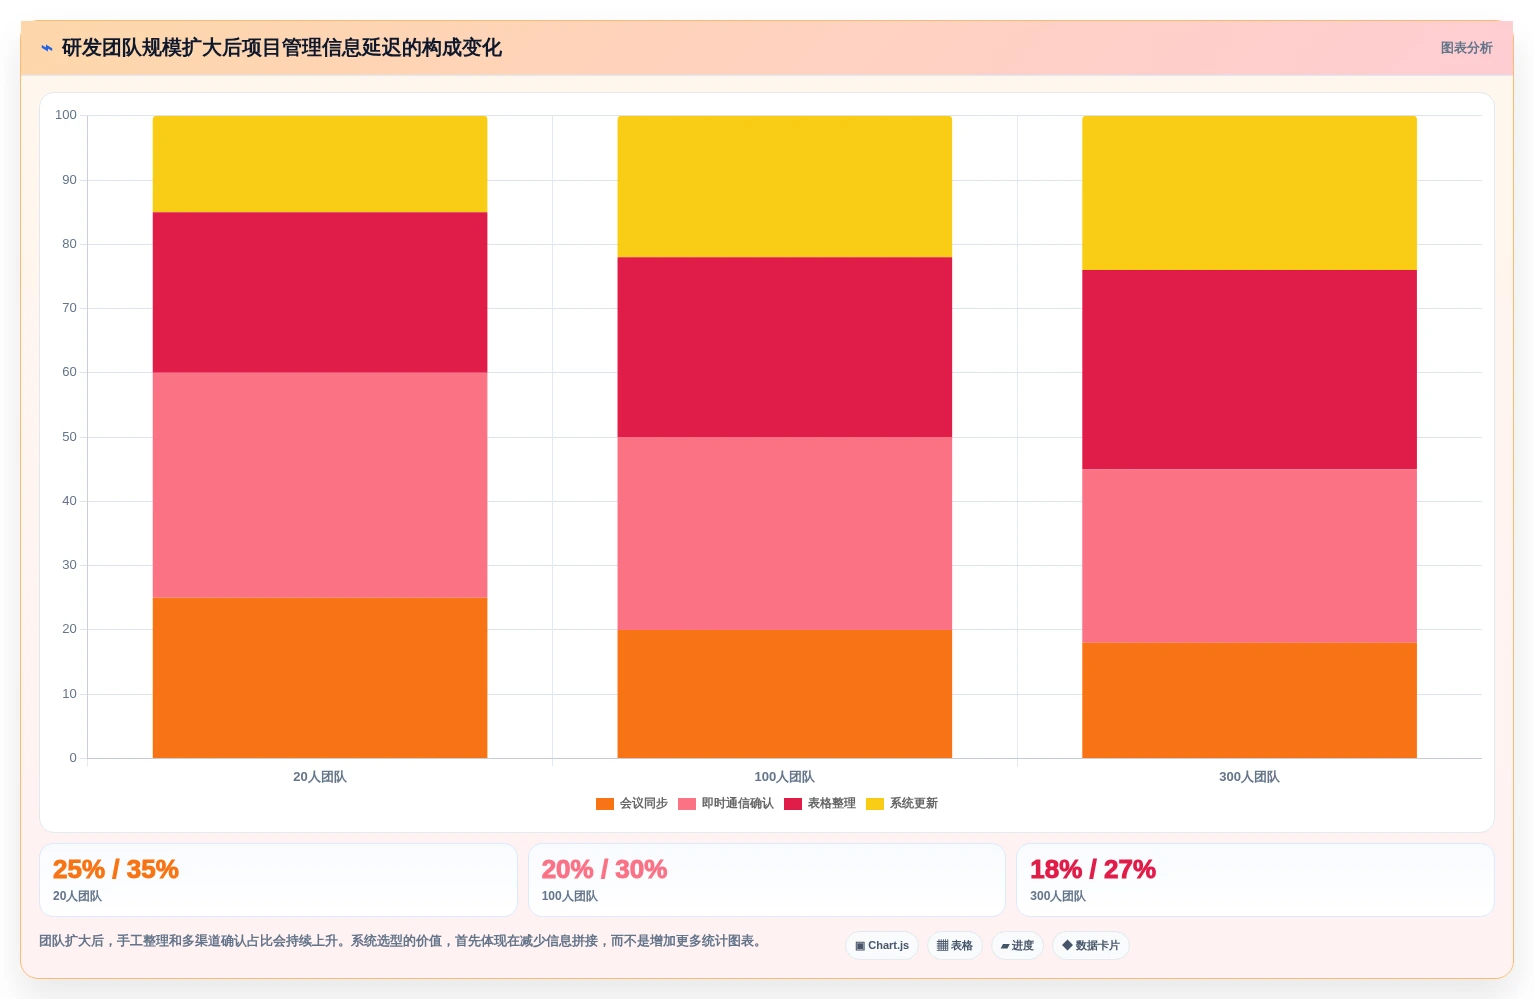Click the 300人团队 x-axis label
1534x999 pixels.
1250,777
